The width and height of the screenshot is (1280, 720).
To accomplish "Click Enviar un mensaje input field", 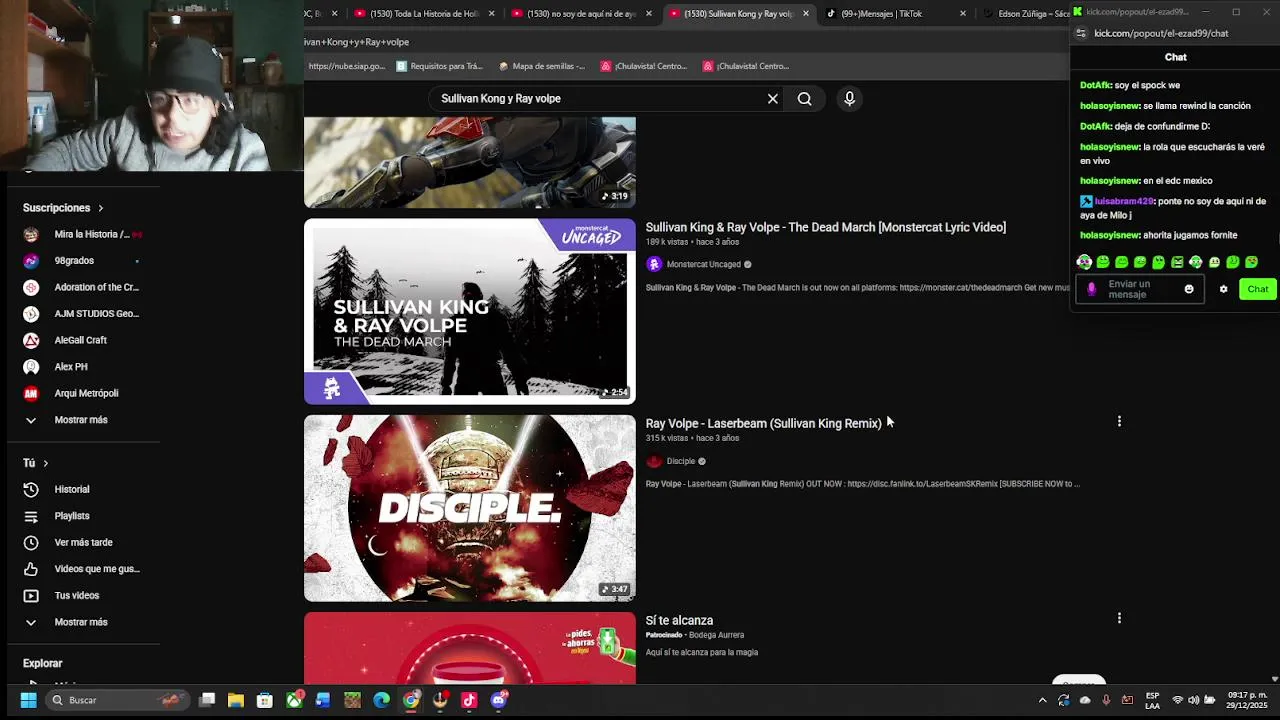I will click(1142, 289).
